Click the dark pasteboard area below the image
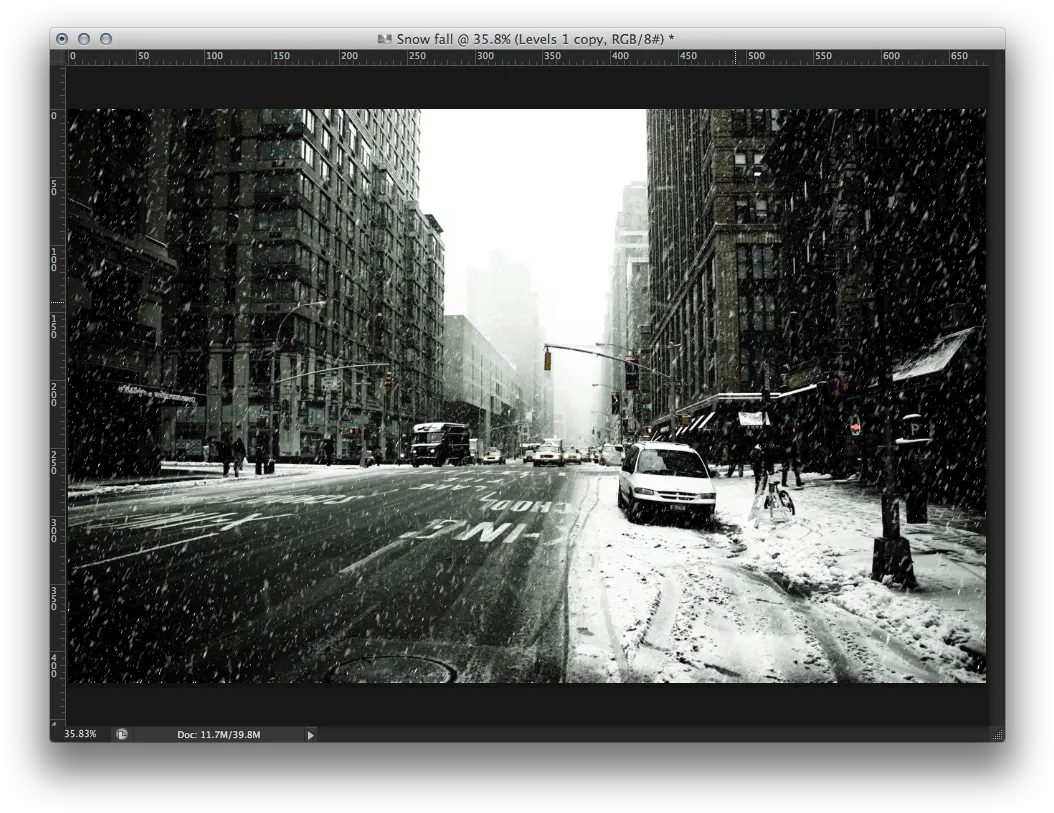Viewport: 1054px width, 813px height. tap(527, 704)
